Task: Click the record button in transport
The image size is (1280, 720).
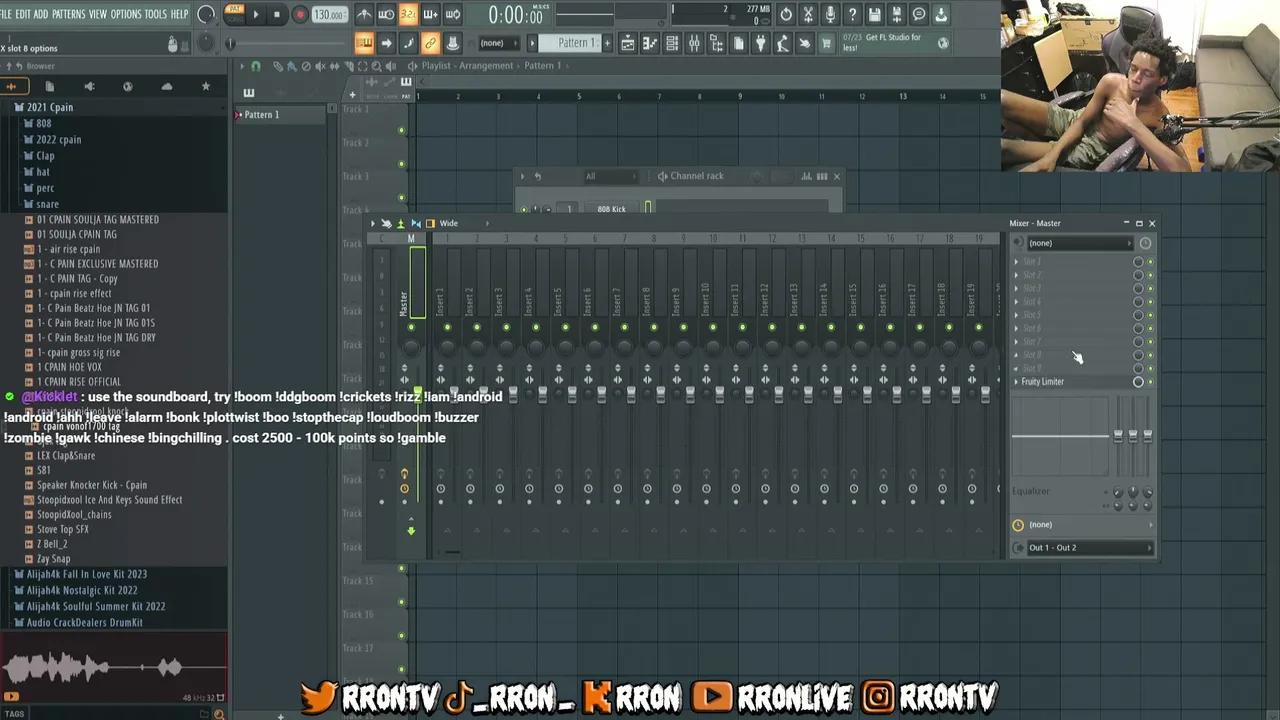Action: [299, 14]
